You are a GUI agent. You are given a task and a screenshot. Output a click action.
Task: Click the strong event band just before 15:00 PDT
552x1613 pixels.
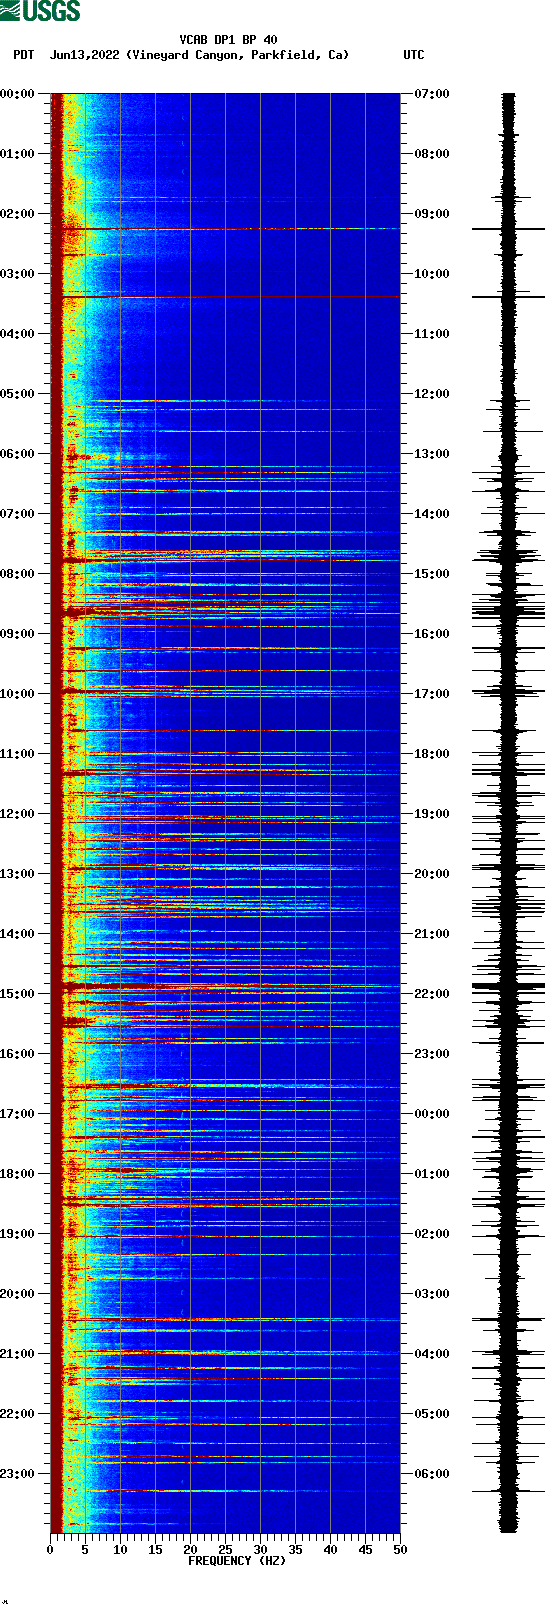coord(225,986)
